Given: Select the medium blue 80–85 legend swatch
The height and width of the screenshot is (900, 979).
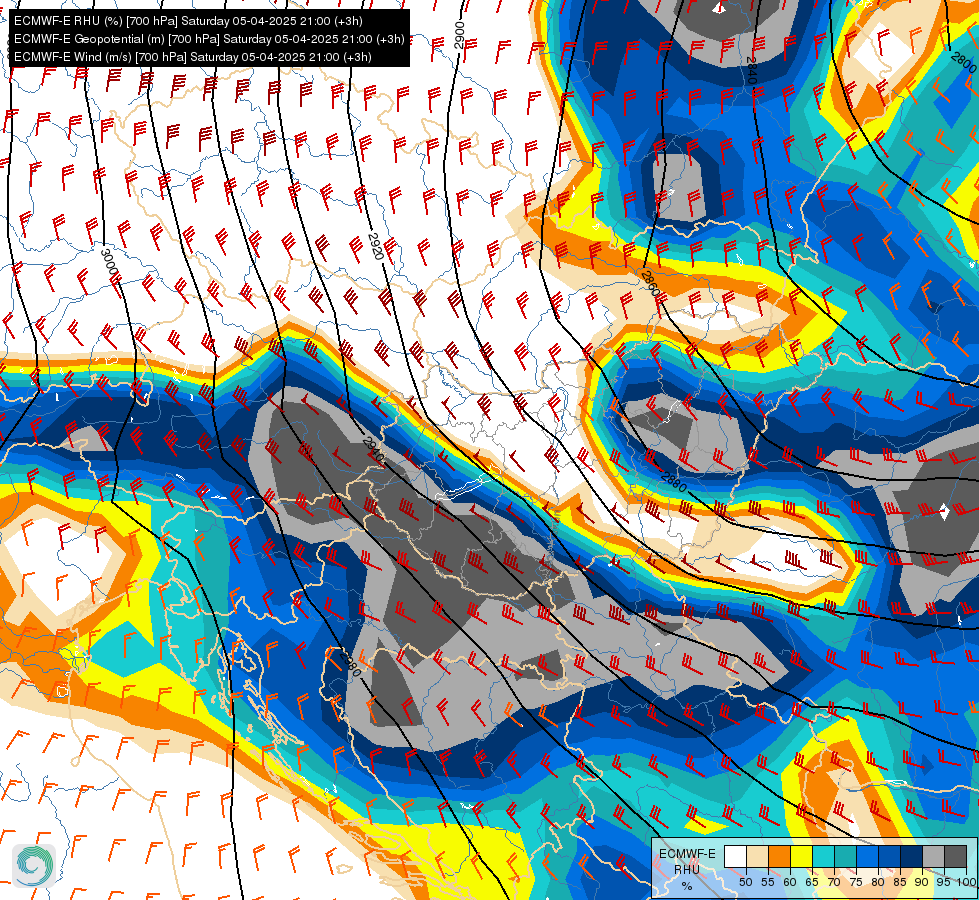Looking at the screenshot, I should (889, 857).
